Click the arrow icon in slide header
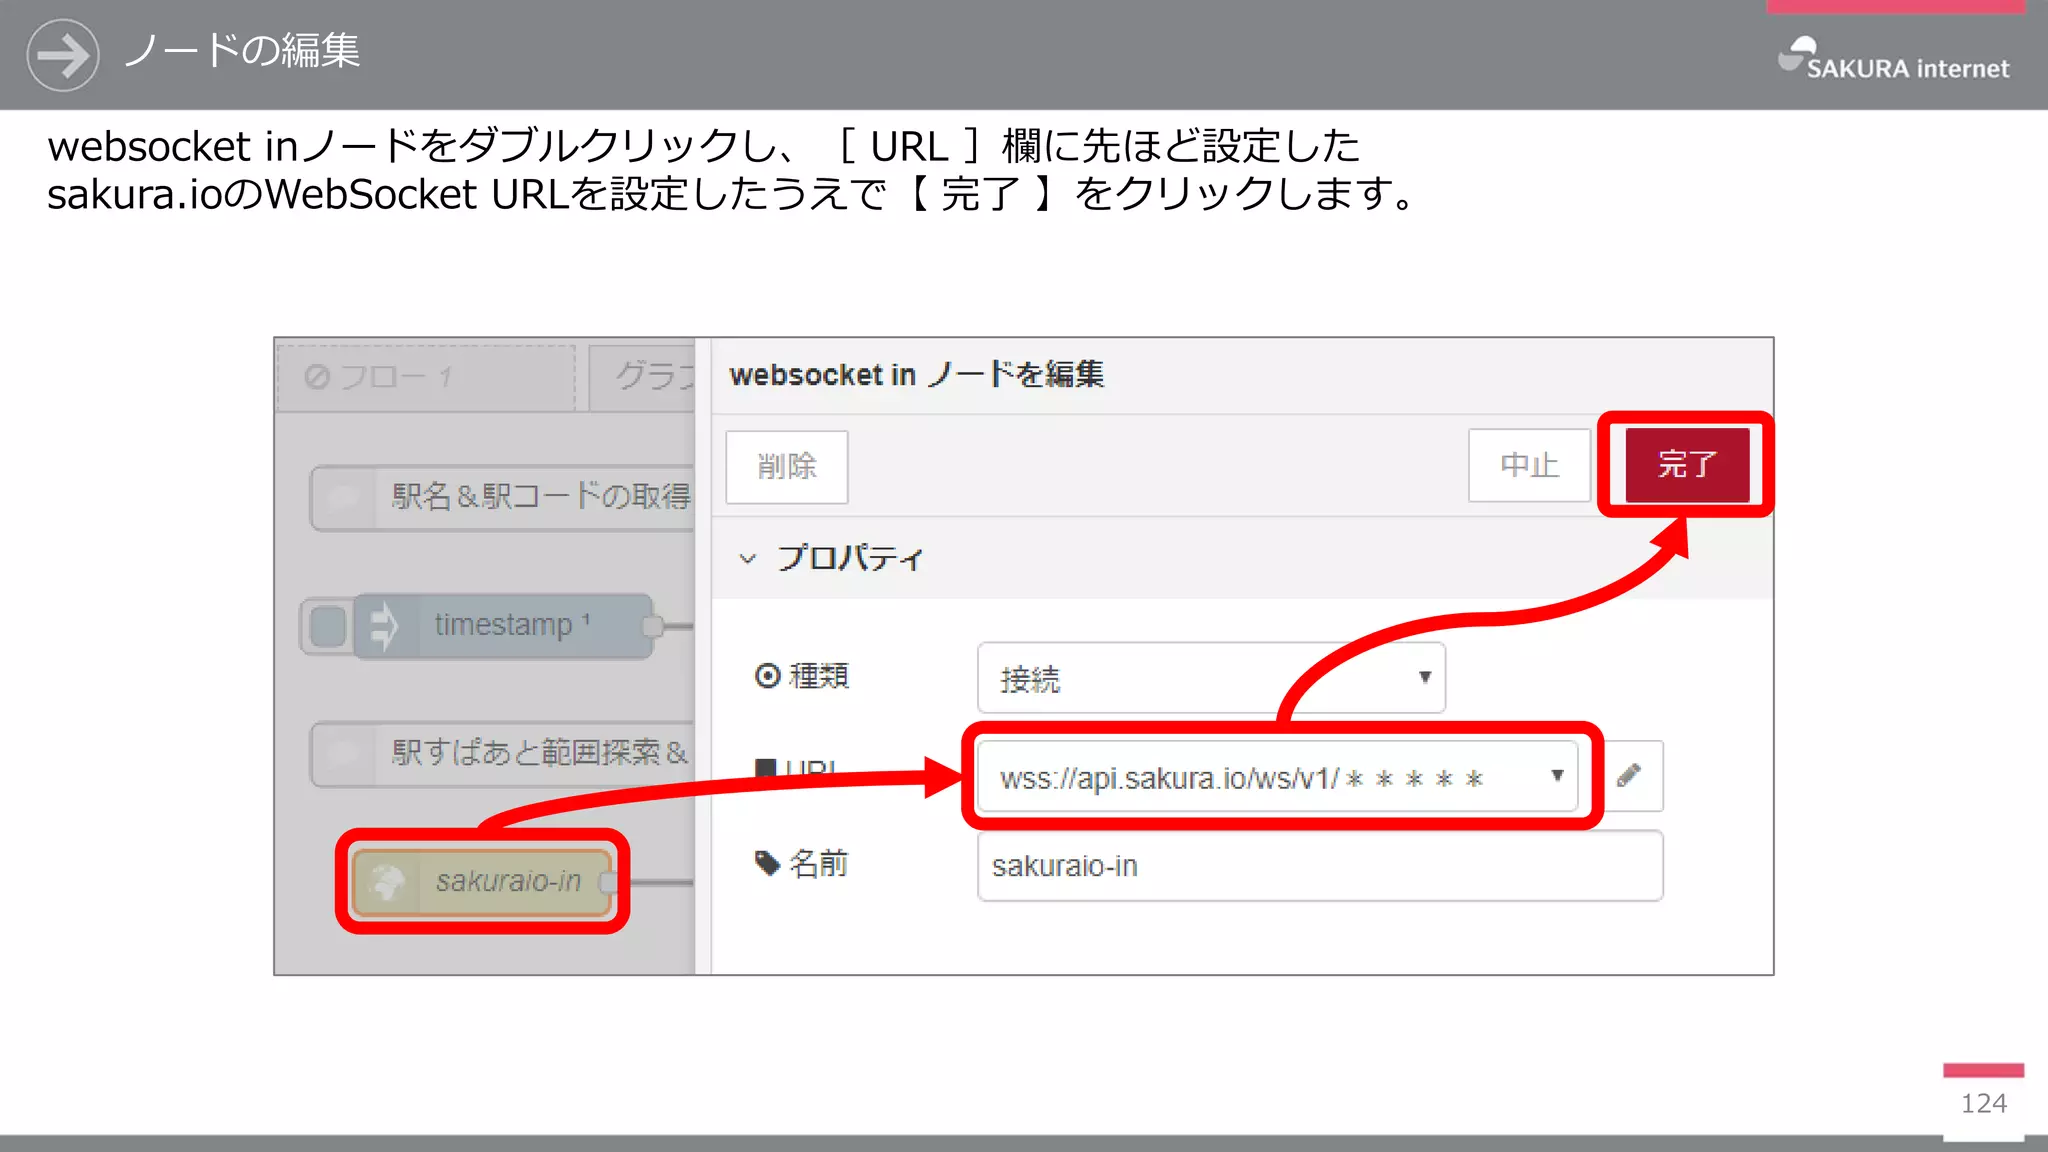Viewport: 2048px width, 1152px height. click(x=63, y=55)
